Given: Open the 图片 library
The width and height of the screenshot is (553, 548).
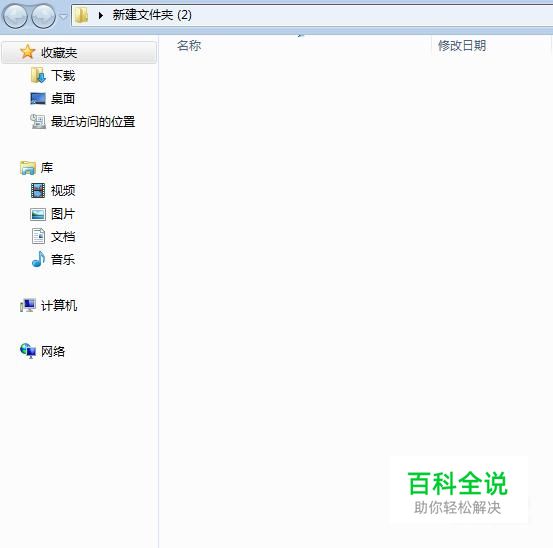Looking at the screenshot, I should (x=63, y=214).
